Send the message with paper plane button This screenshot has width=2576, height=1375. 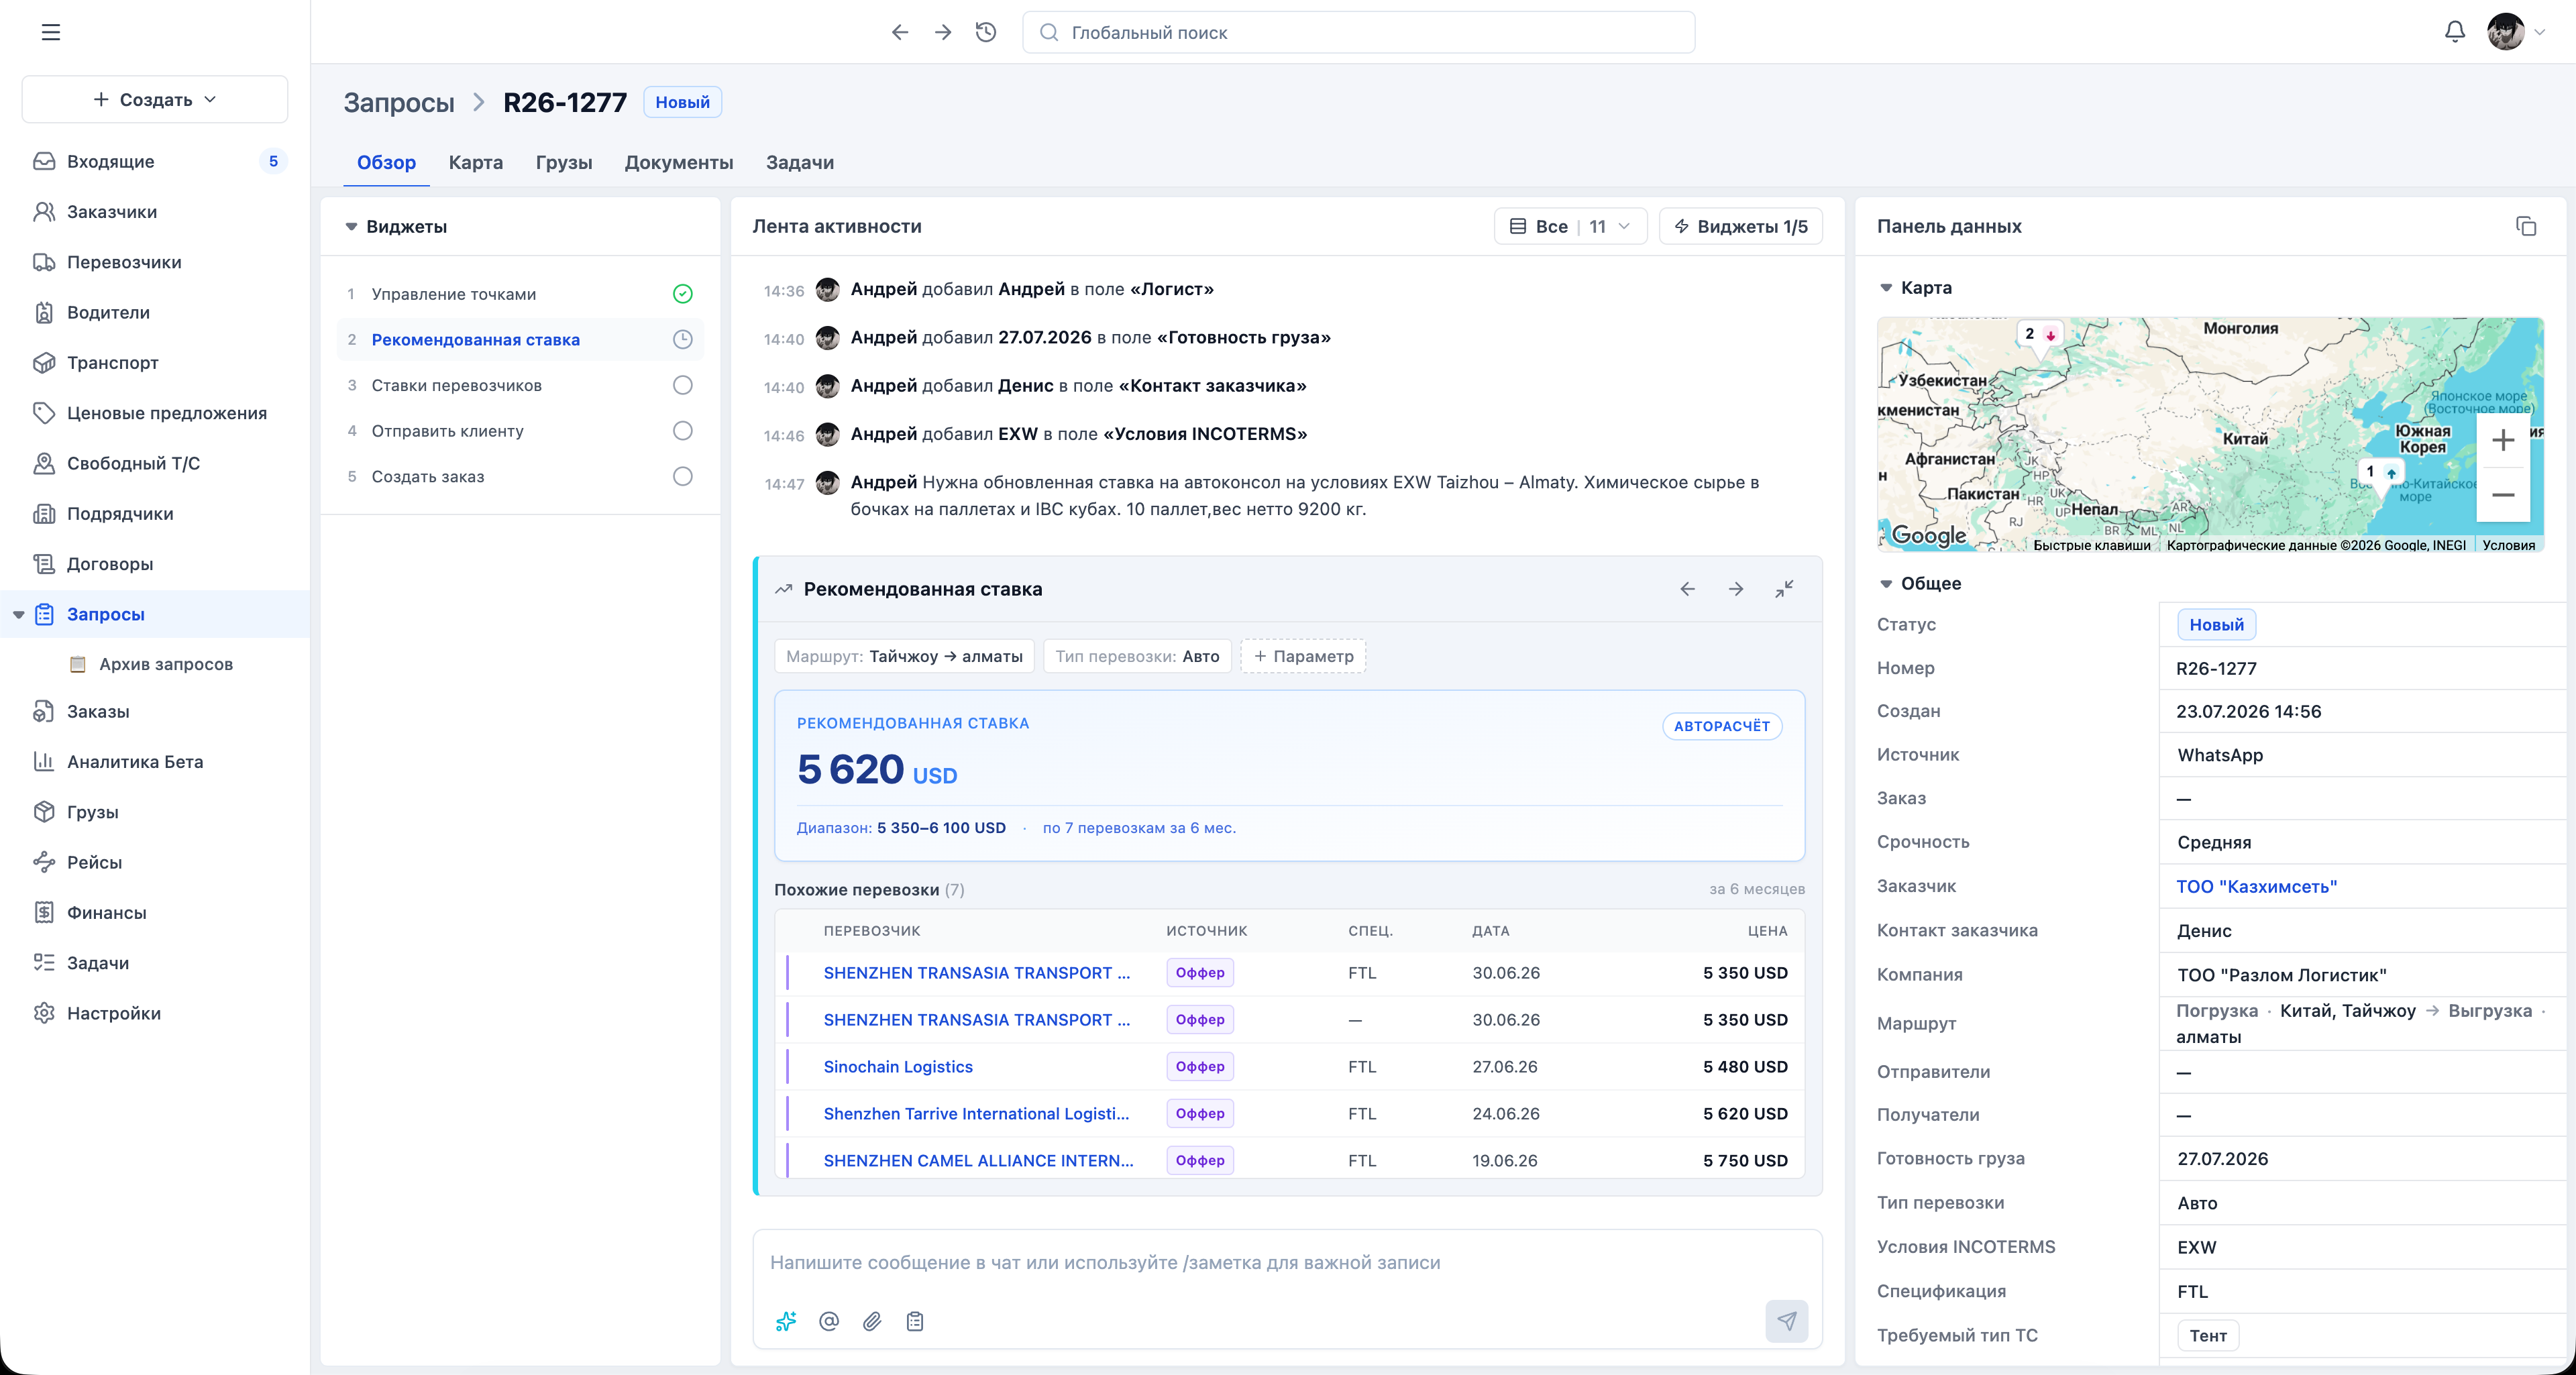pyautogui.click(x=1787, y=1321)
